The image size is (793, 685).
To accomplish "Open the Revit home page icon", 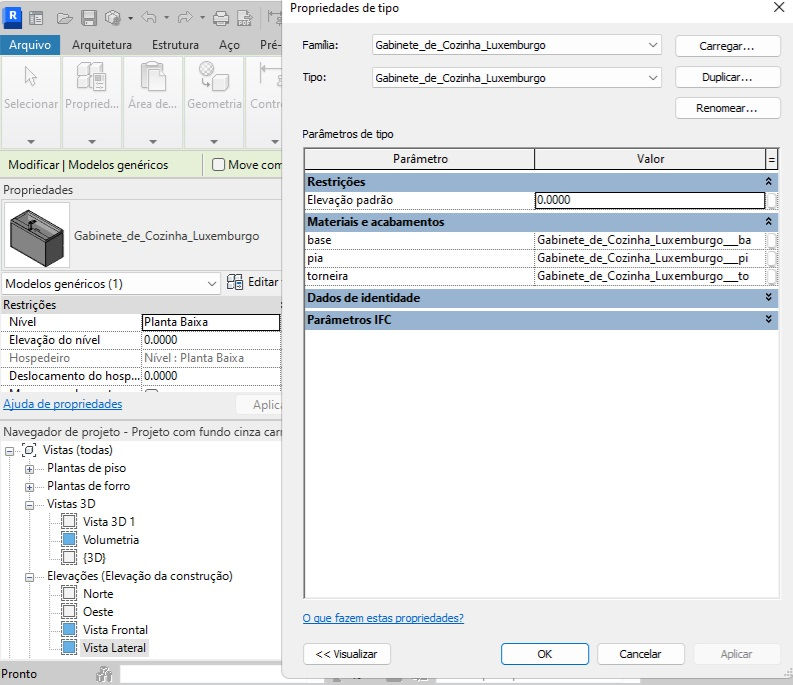I will click(36, 18).
